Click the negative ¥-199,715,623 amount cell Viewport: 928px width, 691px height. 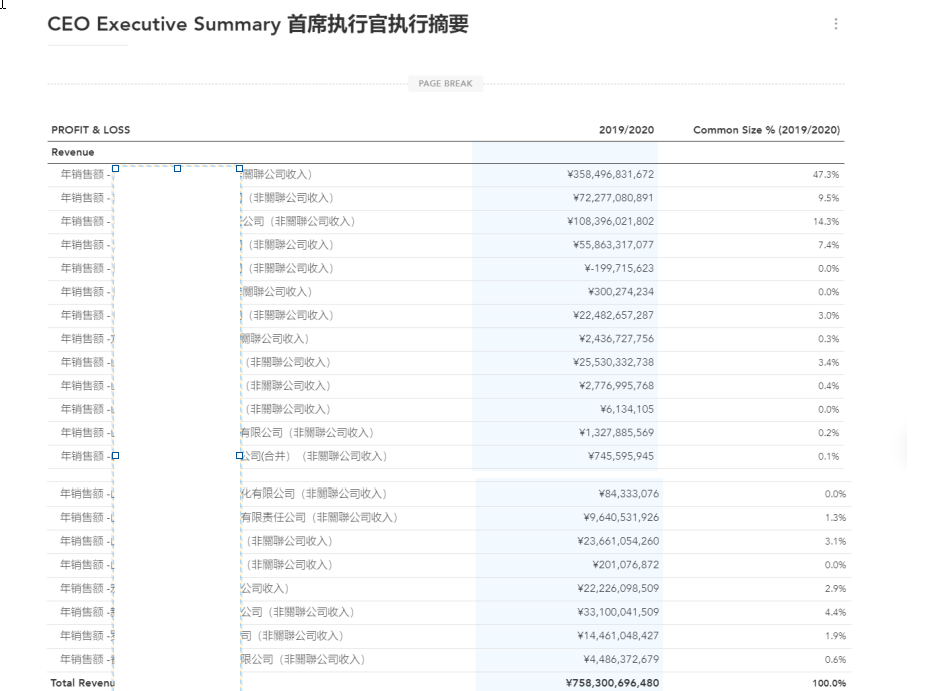pyautogui.click(x=618, y=268)
